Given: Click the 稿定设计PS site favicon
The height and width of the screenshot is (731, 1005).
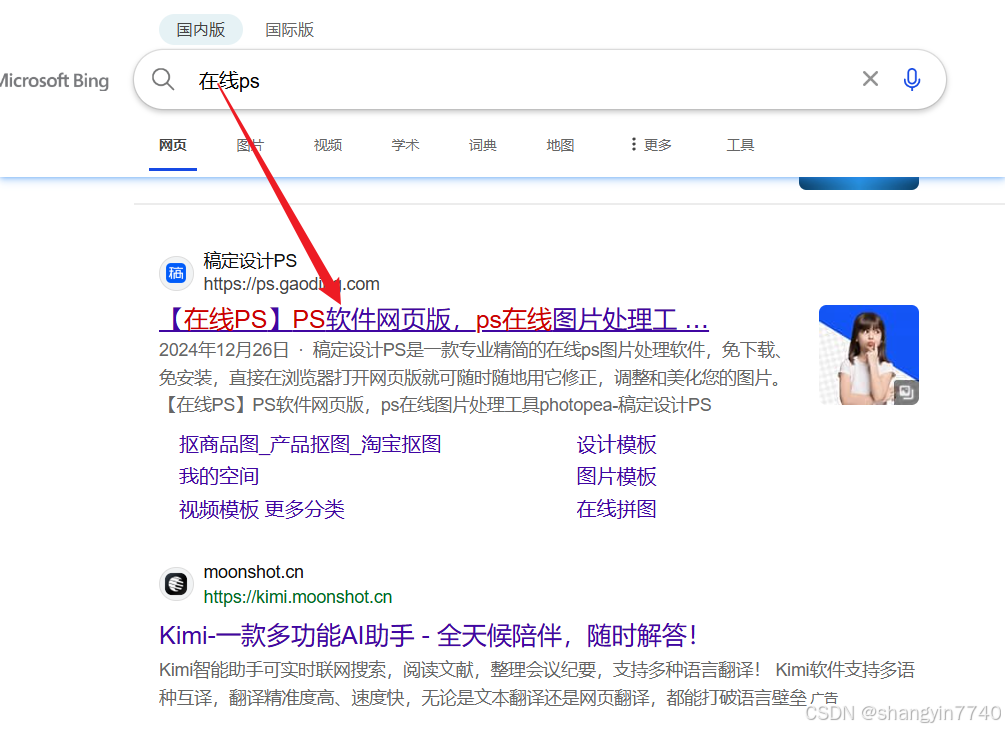Looking at the screenshot, I should tap(176, 273).
